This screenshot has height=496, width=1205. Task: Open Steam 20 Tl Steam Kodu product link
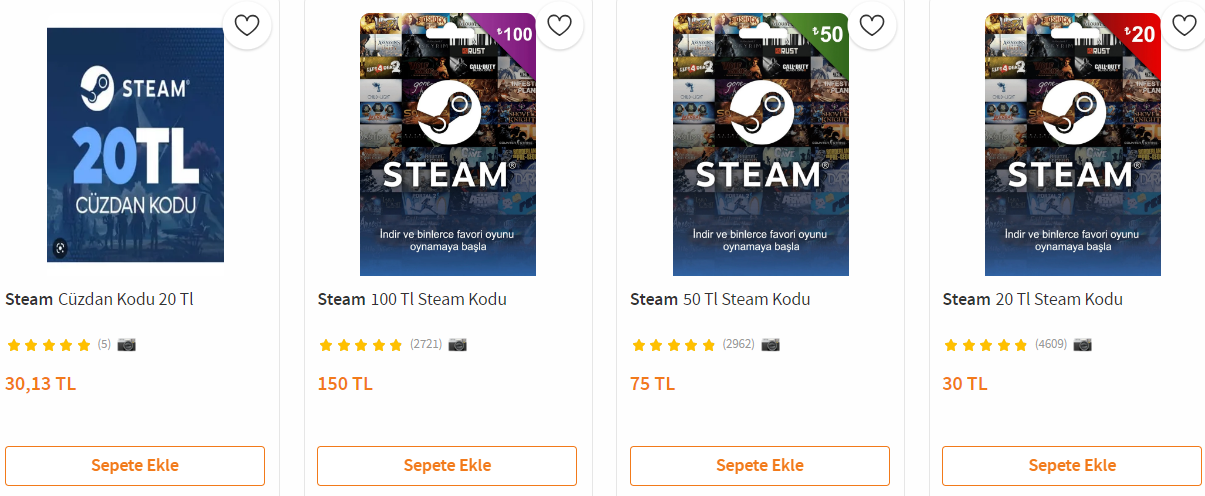[1033, 299]
